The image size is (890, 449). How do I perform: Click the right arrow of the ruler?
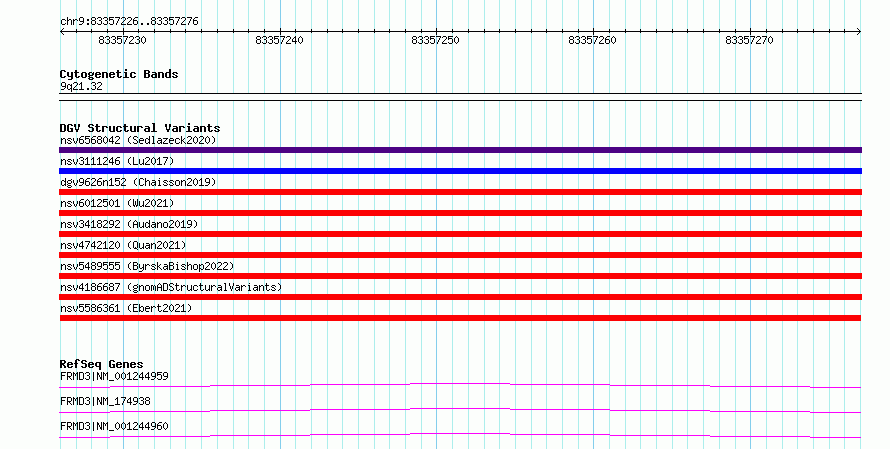click(859, 32)
